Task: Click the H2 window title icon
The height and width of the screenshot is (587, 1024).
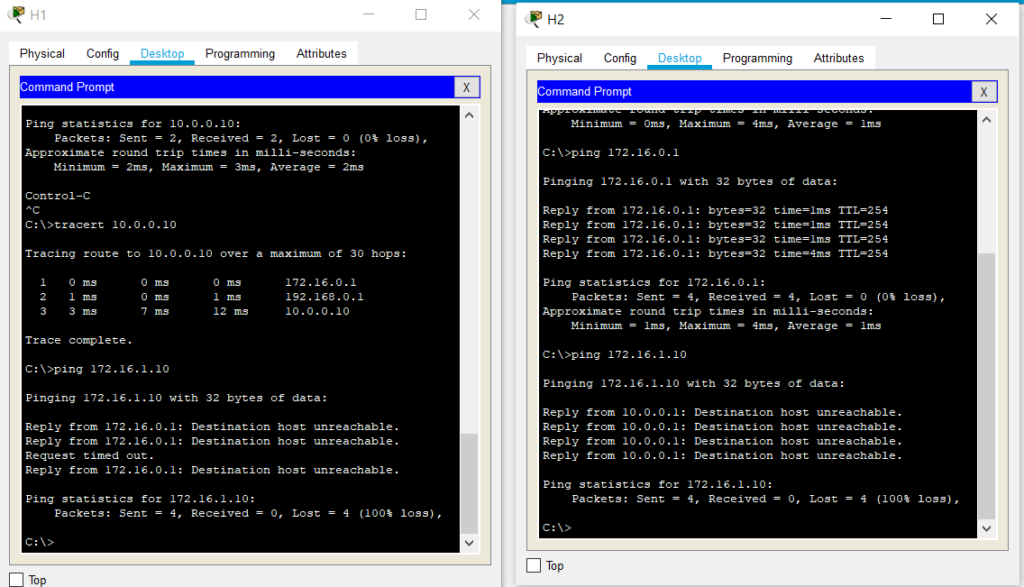Action: 533,19
